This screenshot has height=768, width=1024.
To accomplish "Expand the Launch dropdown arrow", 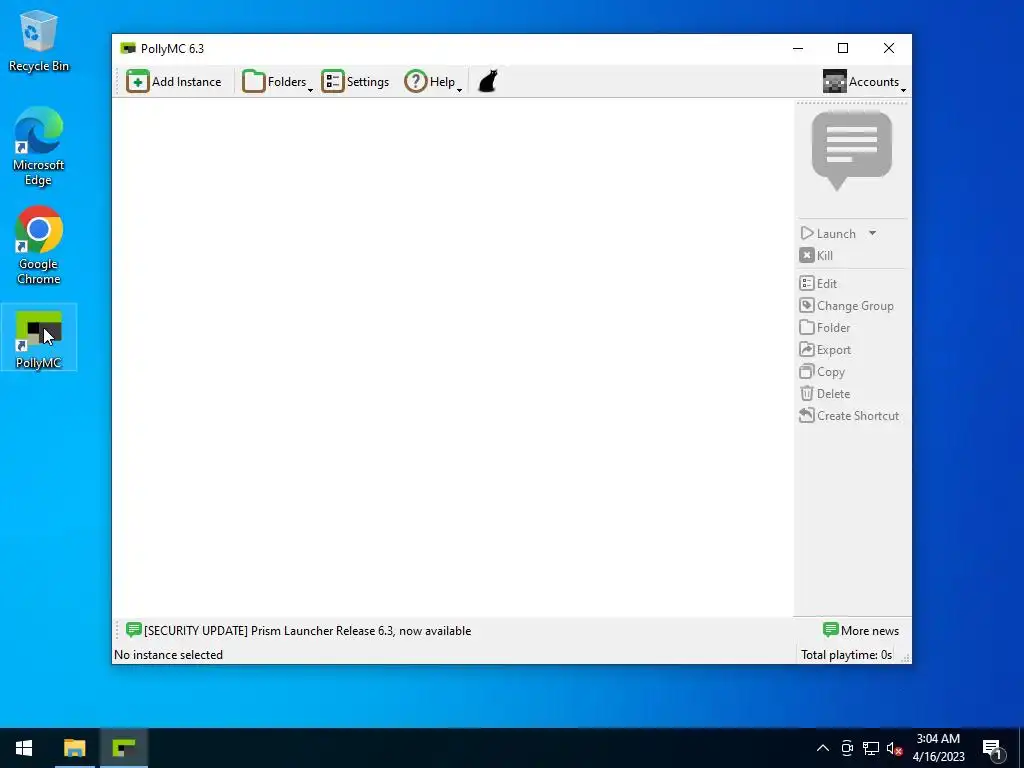I will [872, 234].
